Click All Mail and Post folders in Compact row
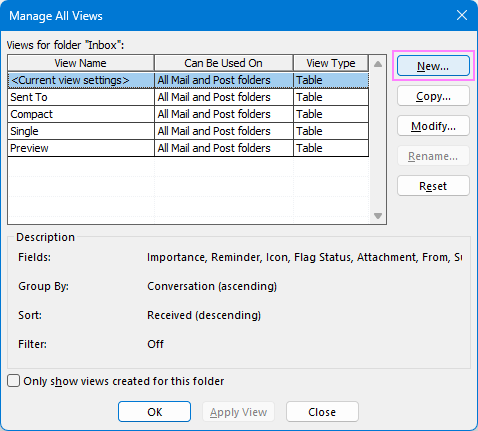 pyautogui.click(x=224, y=114)
